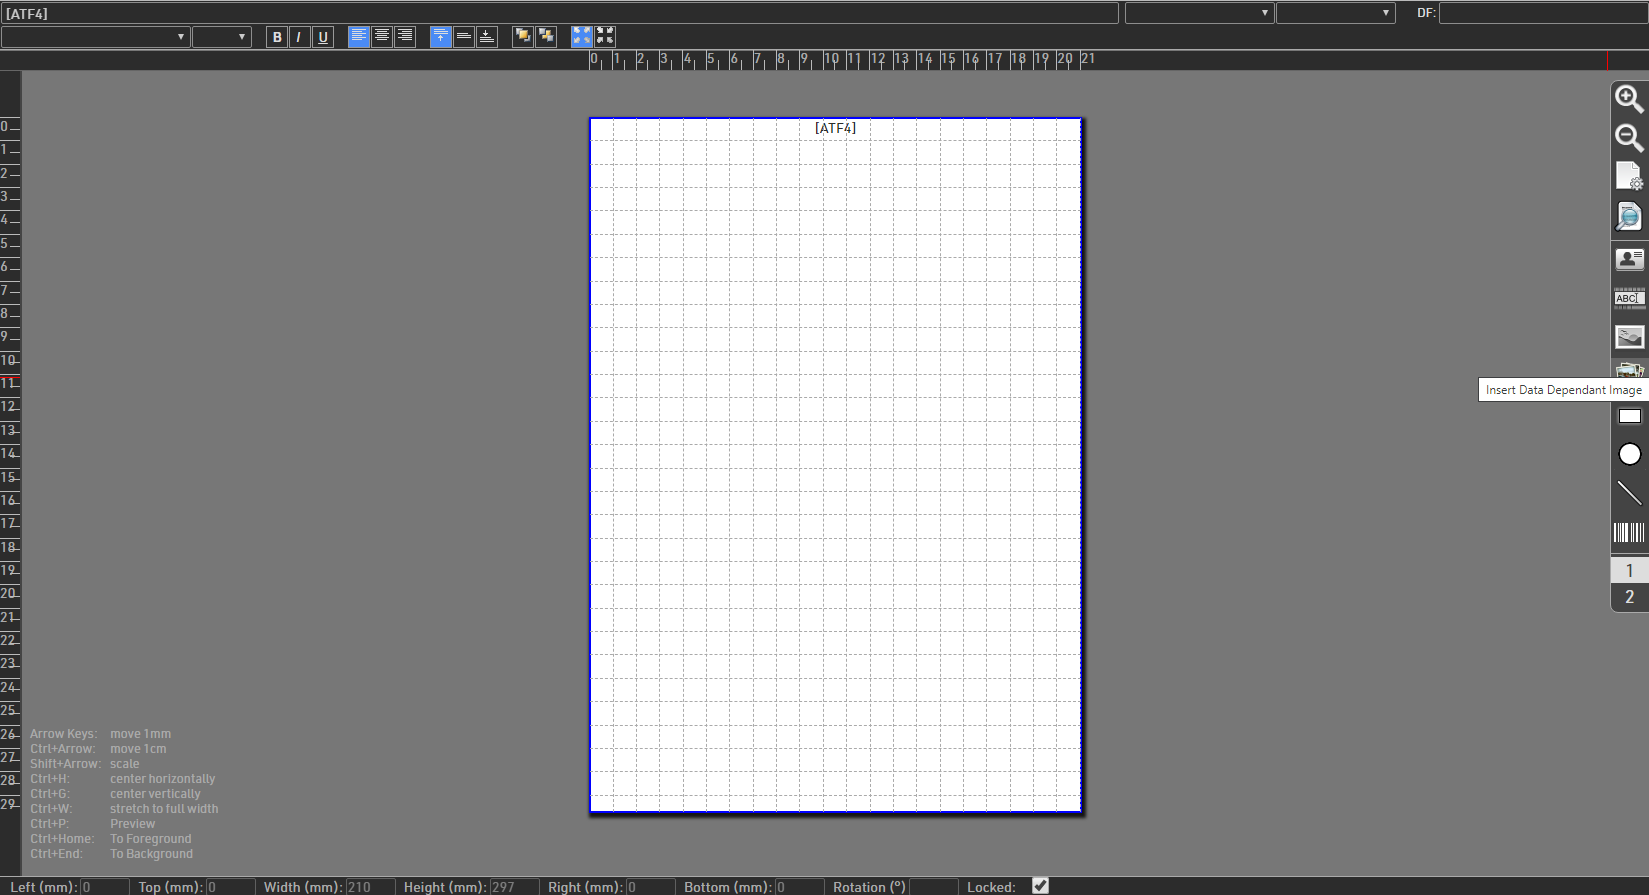
Task: Click the inward arrows shrink icon
Action: (x=605, y=37)
